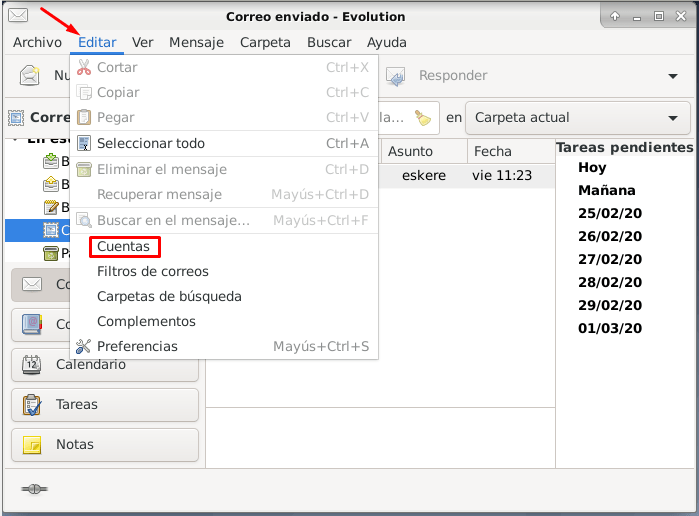Click the Notas sticky note icon
Viewport: 699px width, 516px height.
pyautogui.click(x=31, y=445)
